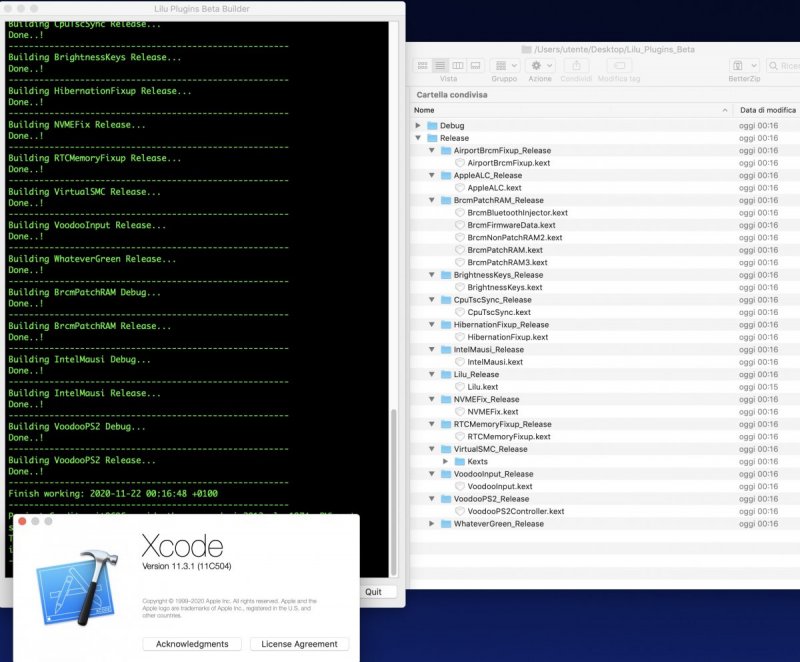Open the License Agreement
800x662 pixels.
coord(299,644)
